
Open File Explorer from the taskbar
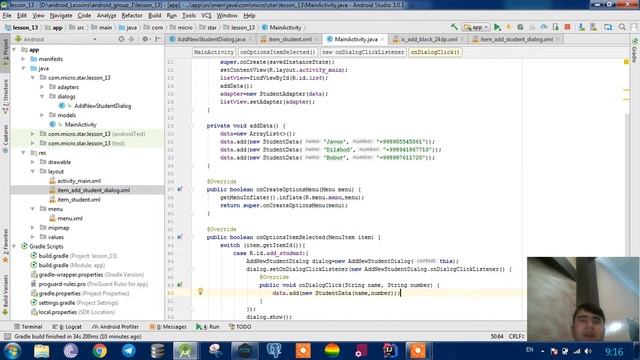tap(41, 351)
